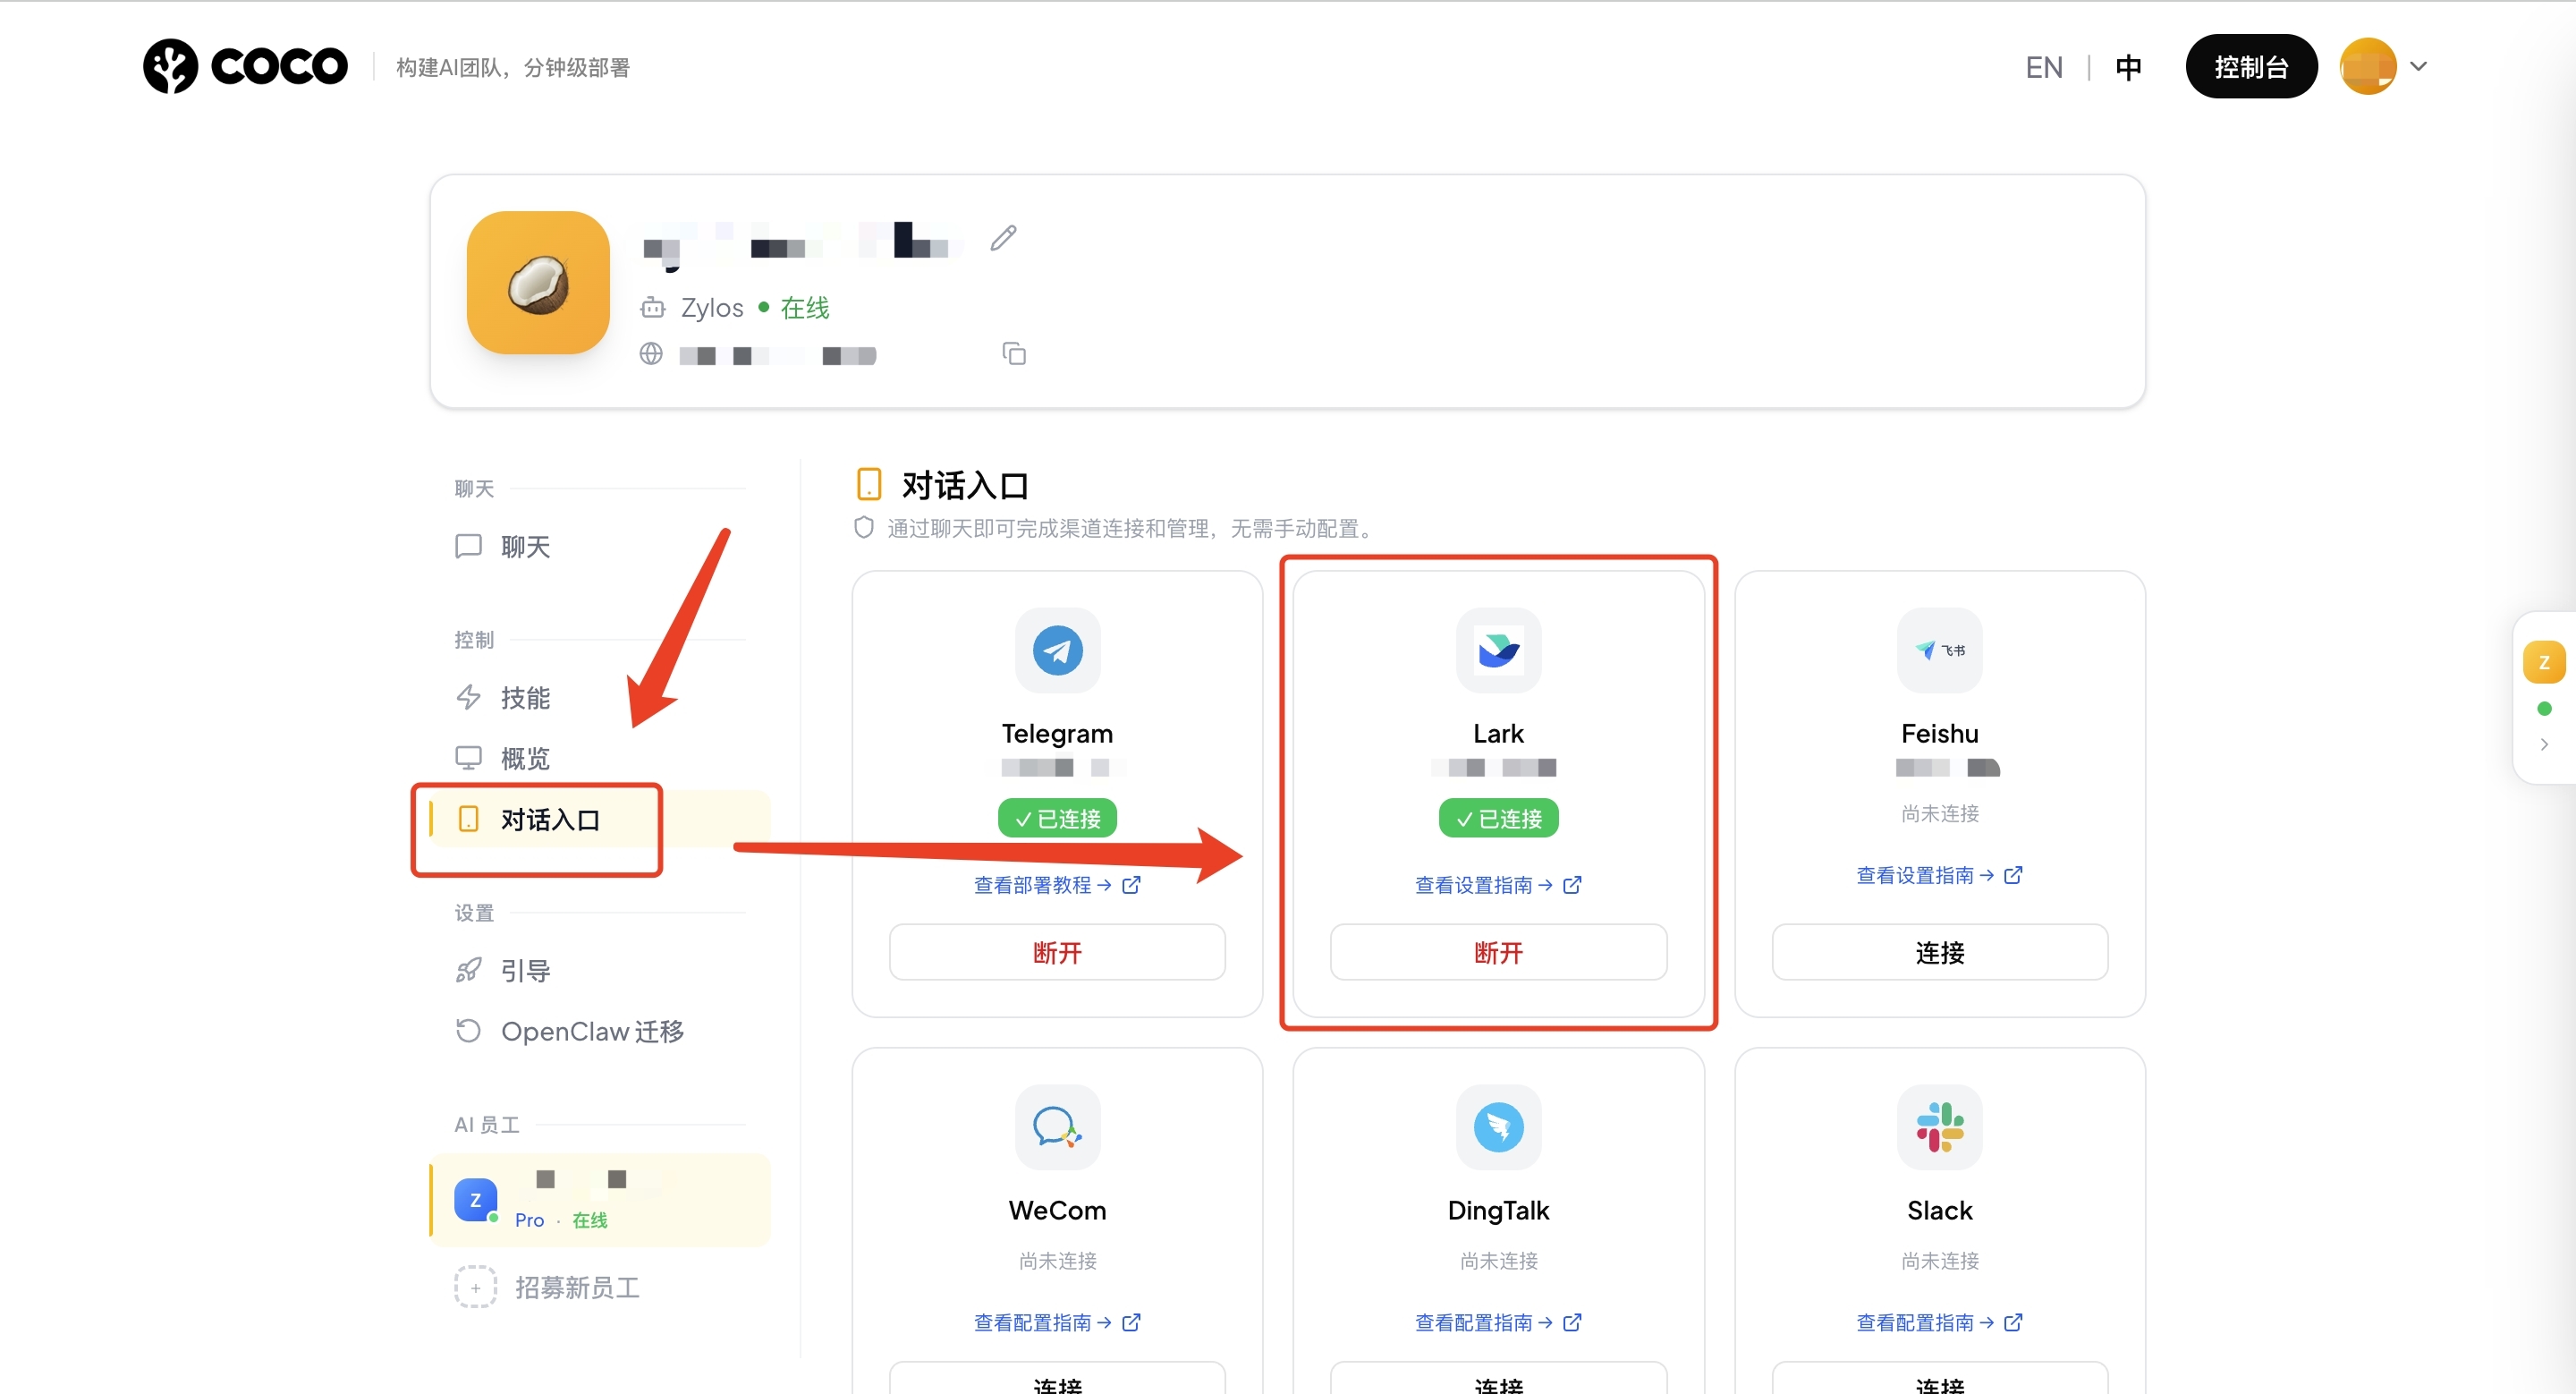The image size is (2576, 1394).
Task: Open the 控制台 console button
Action: [2251, 67]
